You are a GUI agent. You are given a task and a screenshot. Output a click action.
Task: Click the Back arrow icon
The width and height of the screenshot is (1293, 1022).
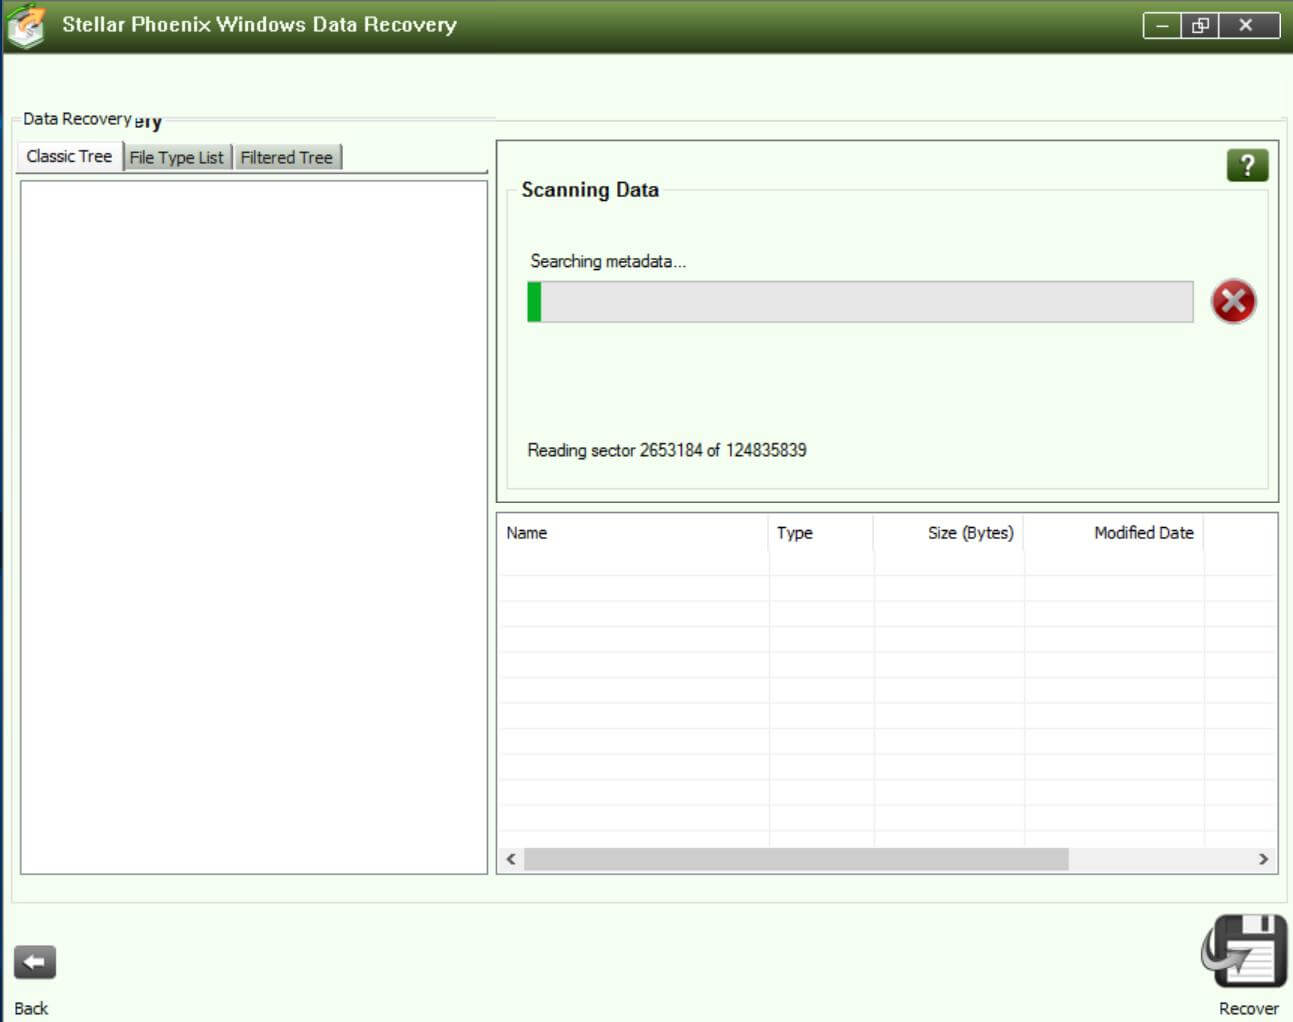click(x=34, y=962)
